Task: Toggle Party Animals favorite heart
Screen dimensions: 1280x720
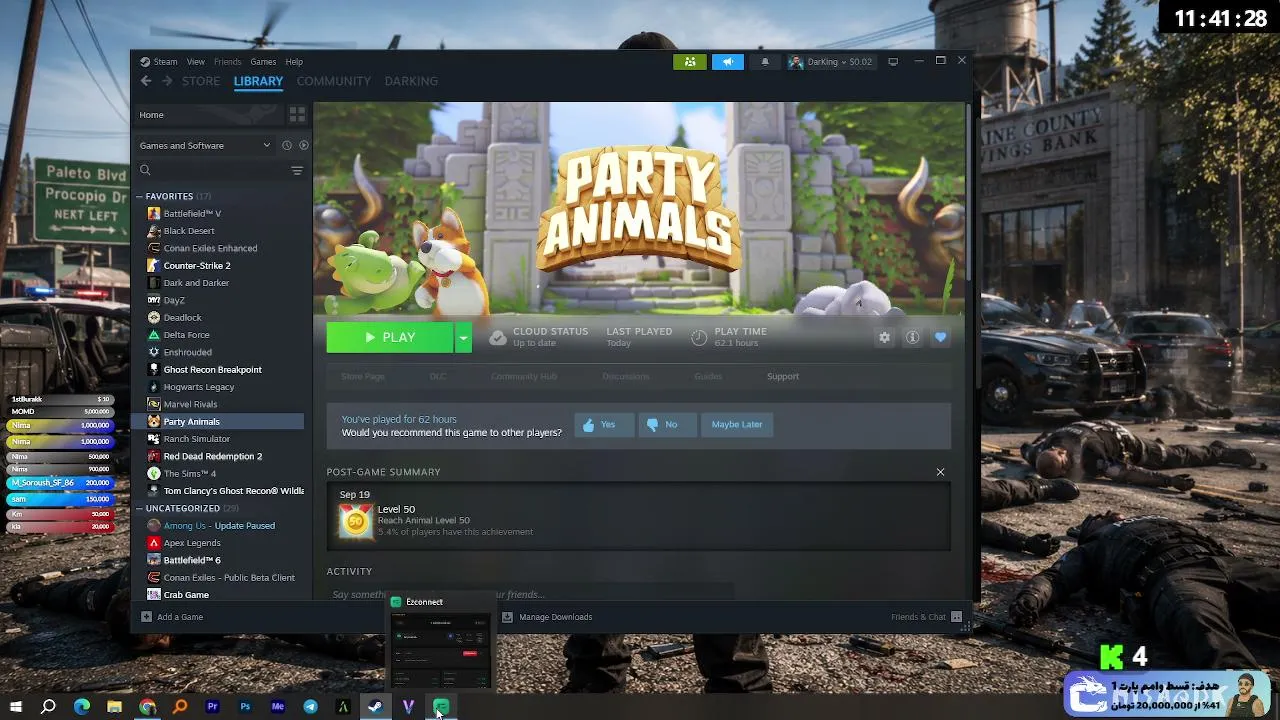Action: (940, 338)
